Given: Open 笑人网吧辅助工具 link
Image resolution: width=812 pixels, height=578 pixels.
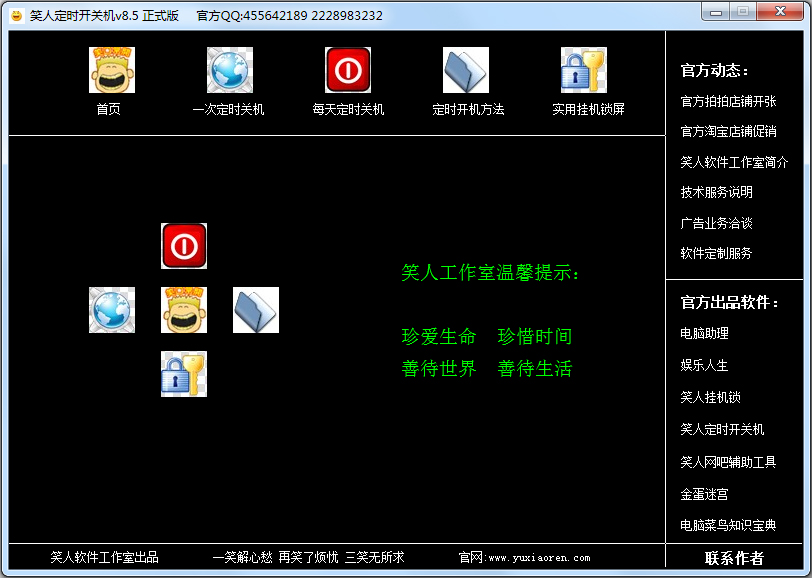Looking at the screenshot, I should point(728,462).
